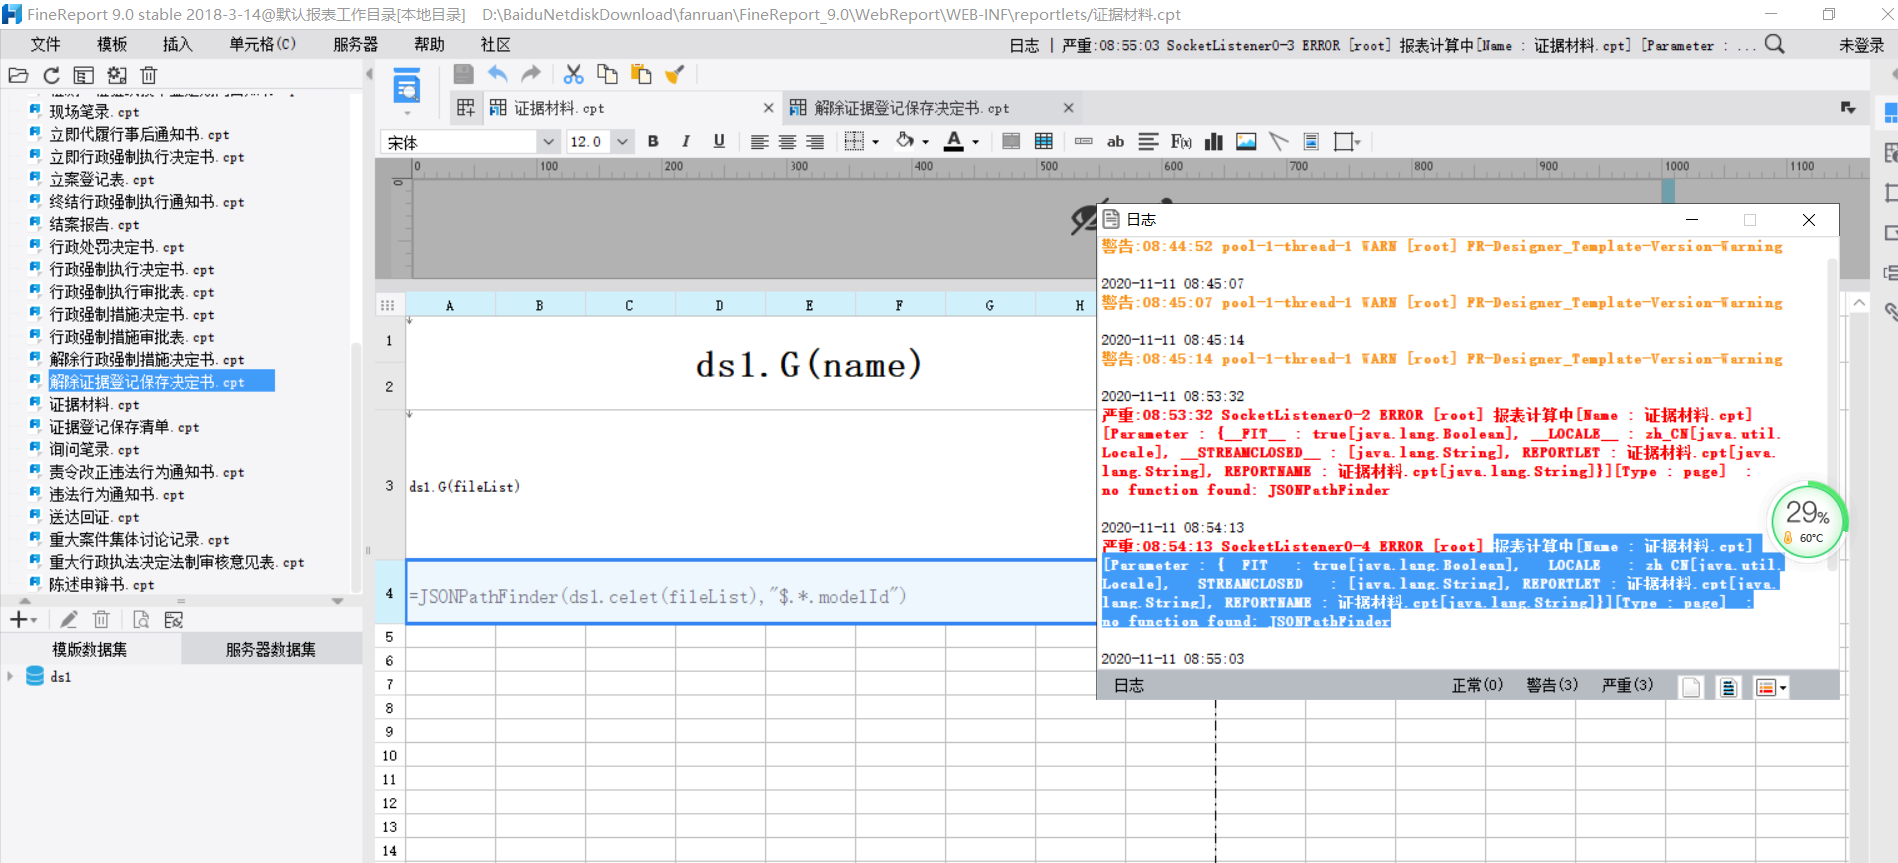Toggle italic formatting
The image size is (1898, 863).
(x=686, y=142)
